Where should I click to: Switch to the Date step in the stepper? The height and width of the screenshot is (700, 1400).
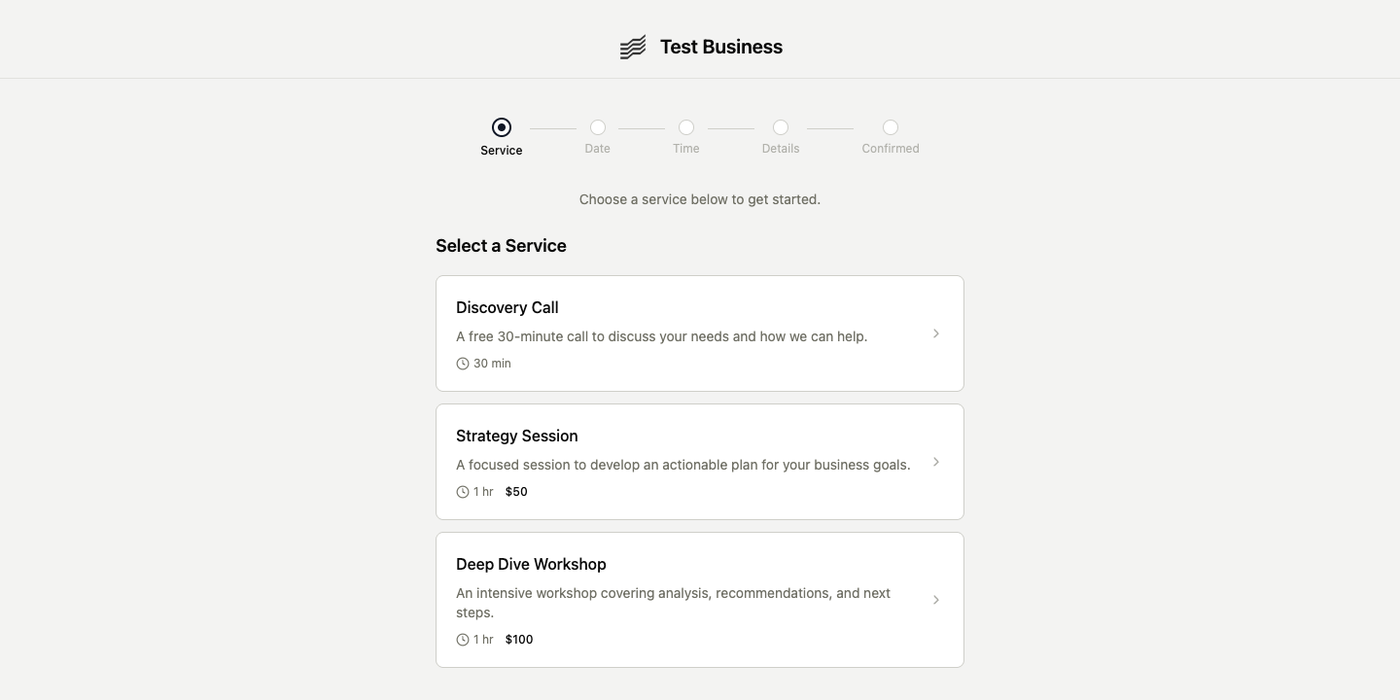coord(597,127)
